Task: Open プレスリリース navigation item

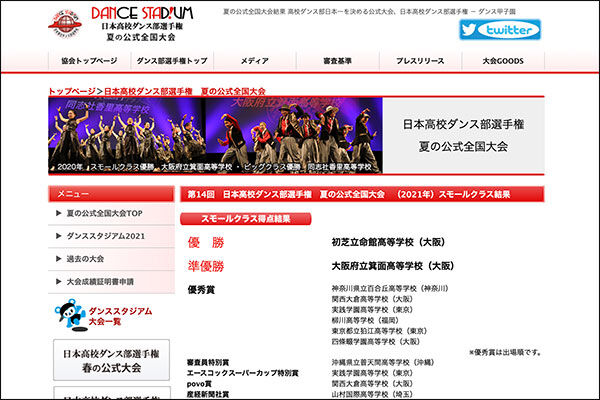Action: 420,61
